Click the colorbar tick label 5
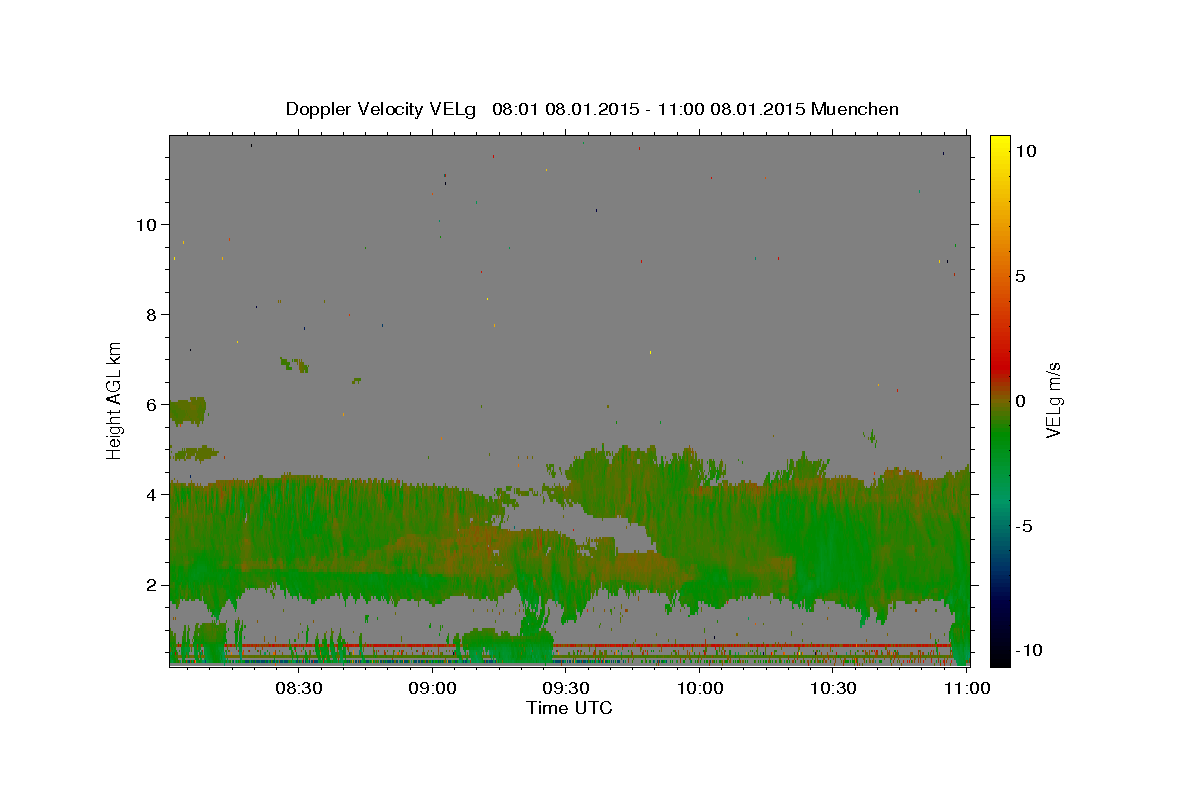 click(x=1021, y=276)
